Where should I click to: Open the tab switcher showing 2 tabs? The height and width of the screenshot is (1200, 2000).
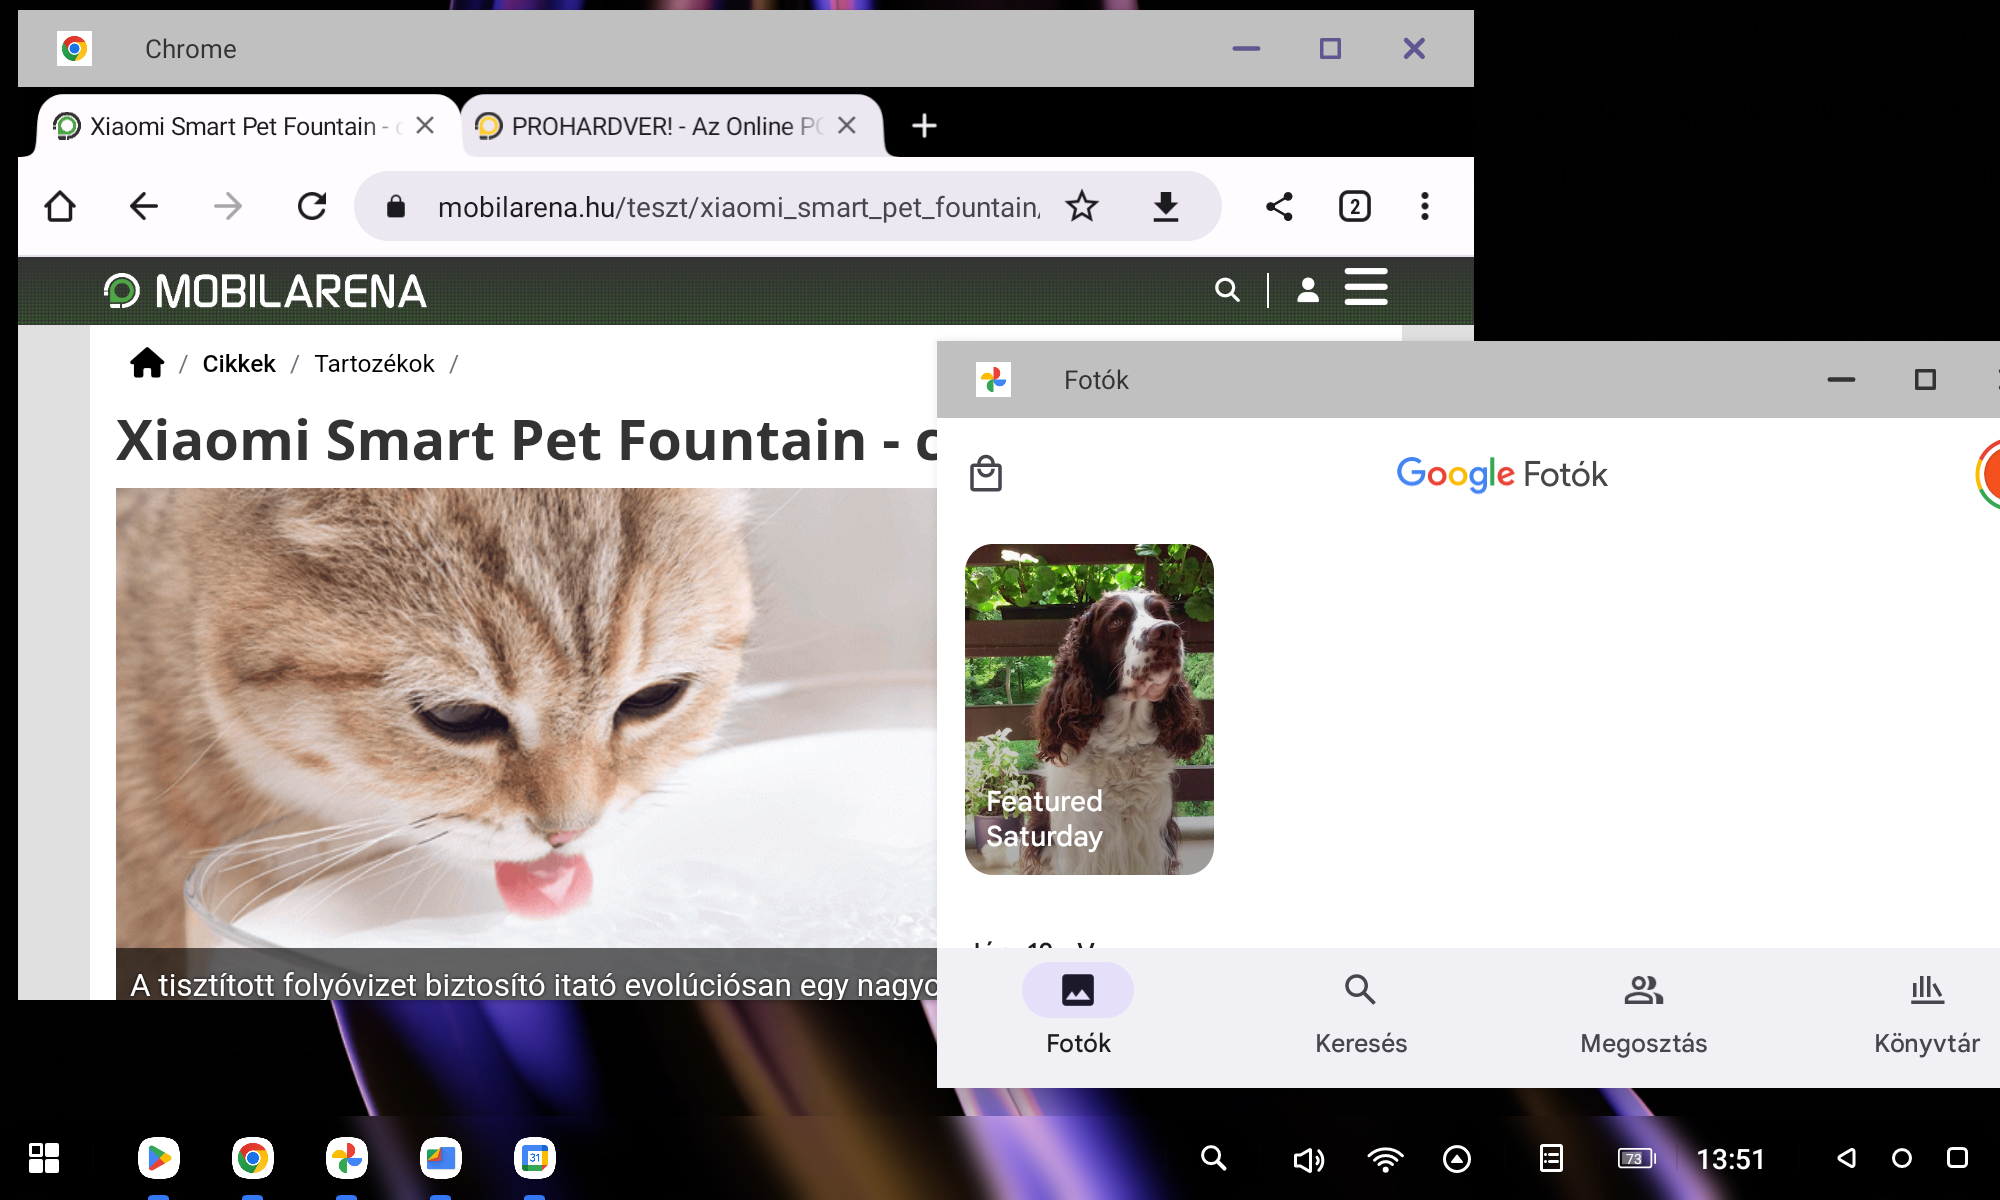[x=1354, y=207]
